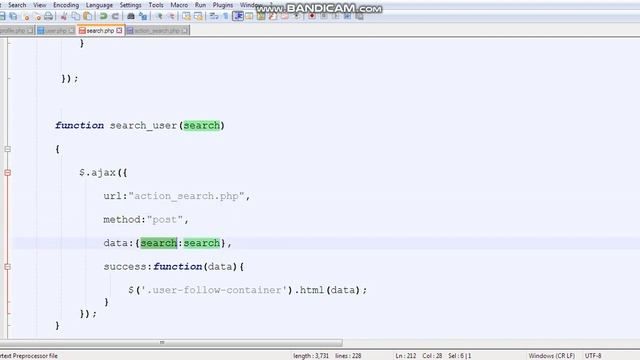
Task: Open the Plugins menu
Action: pos(223,5)
